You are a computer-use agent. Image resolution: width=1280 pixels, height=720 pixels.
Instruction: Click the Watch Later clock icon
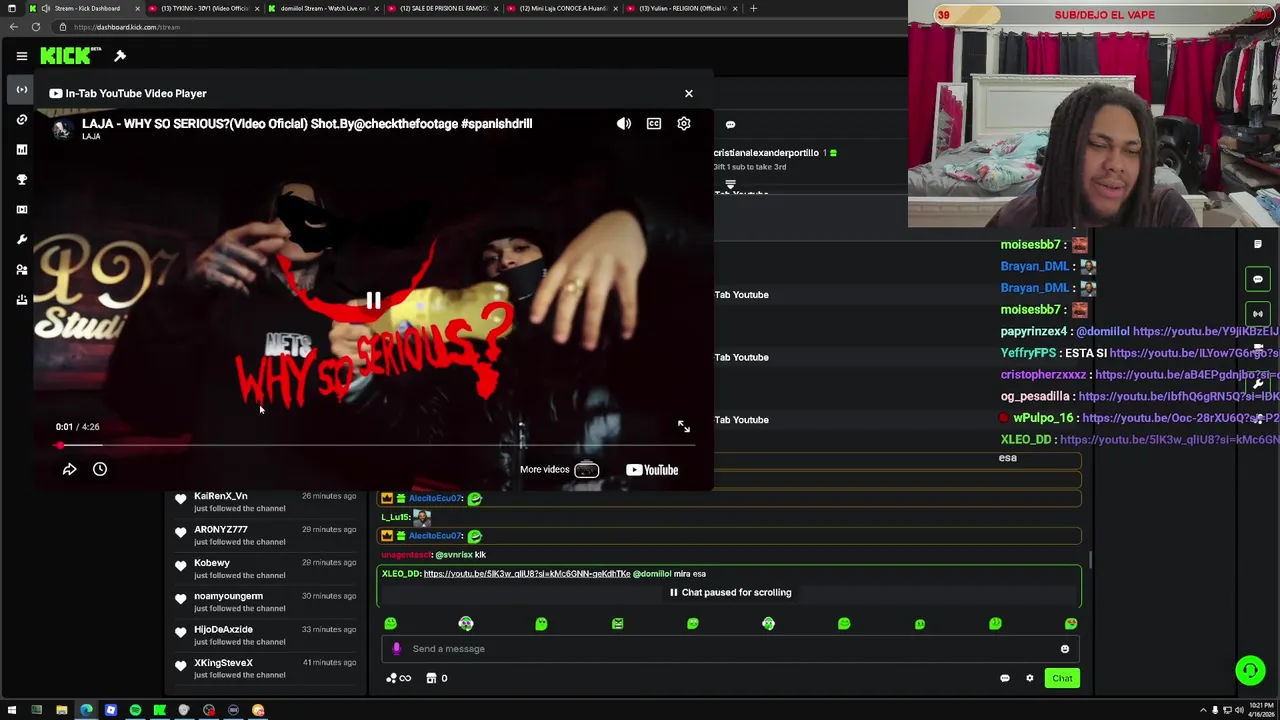(100, 469)
